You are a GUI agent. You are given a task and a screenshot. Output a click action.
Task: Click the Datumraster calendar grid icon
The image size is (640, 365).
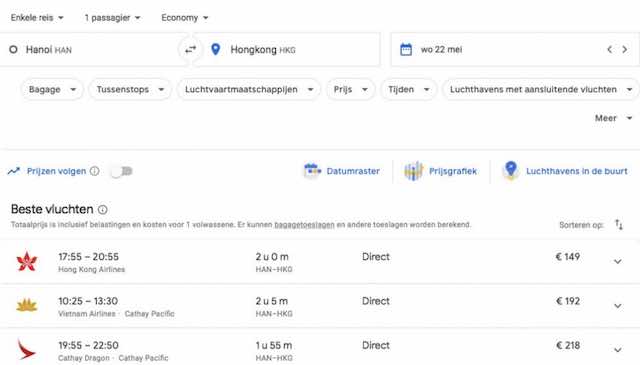[x=312, y=171]
